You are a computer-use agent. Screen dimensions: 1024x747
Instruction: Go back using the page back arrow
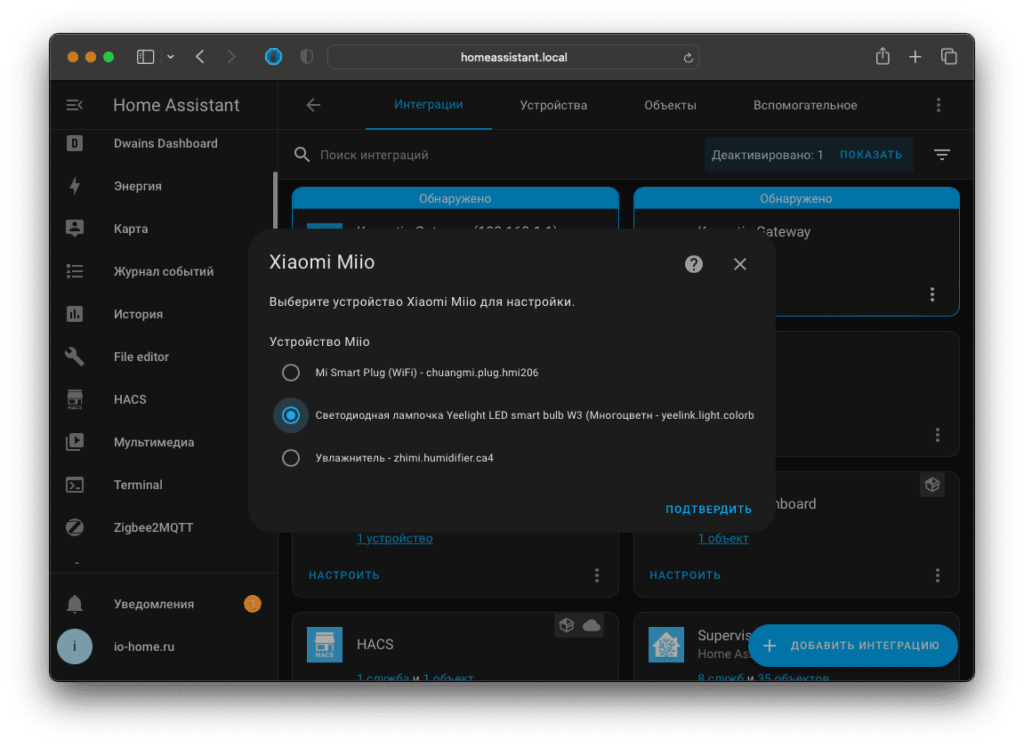pyautogui.click(x=313, y=105)
